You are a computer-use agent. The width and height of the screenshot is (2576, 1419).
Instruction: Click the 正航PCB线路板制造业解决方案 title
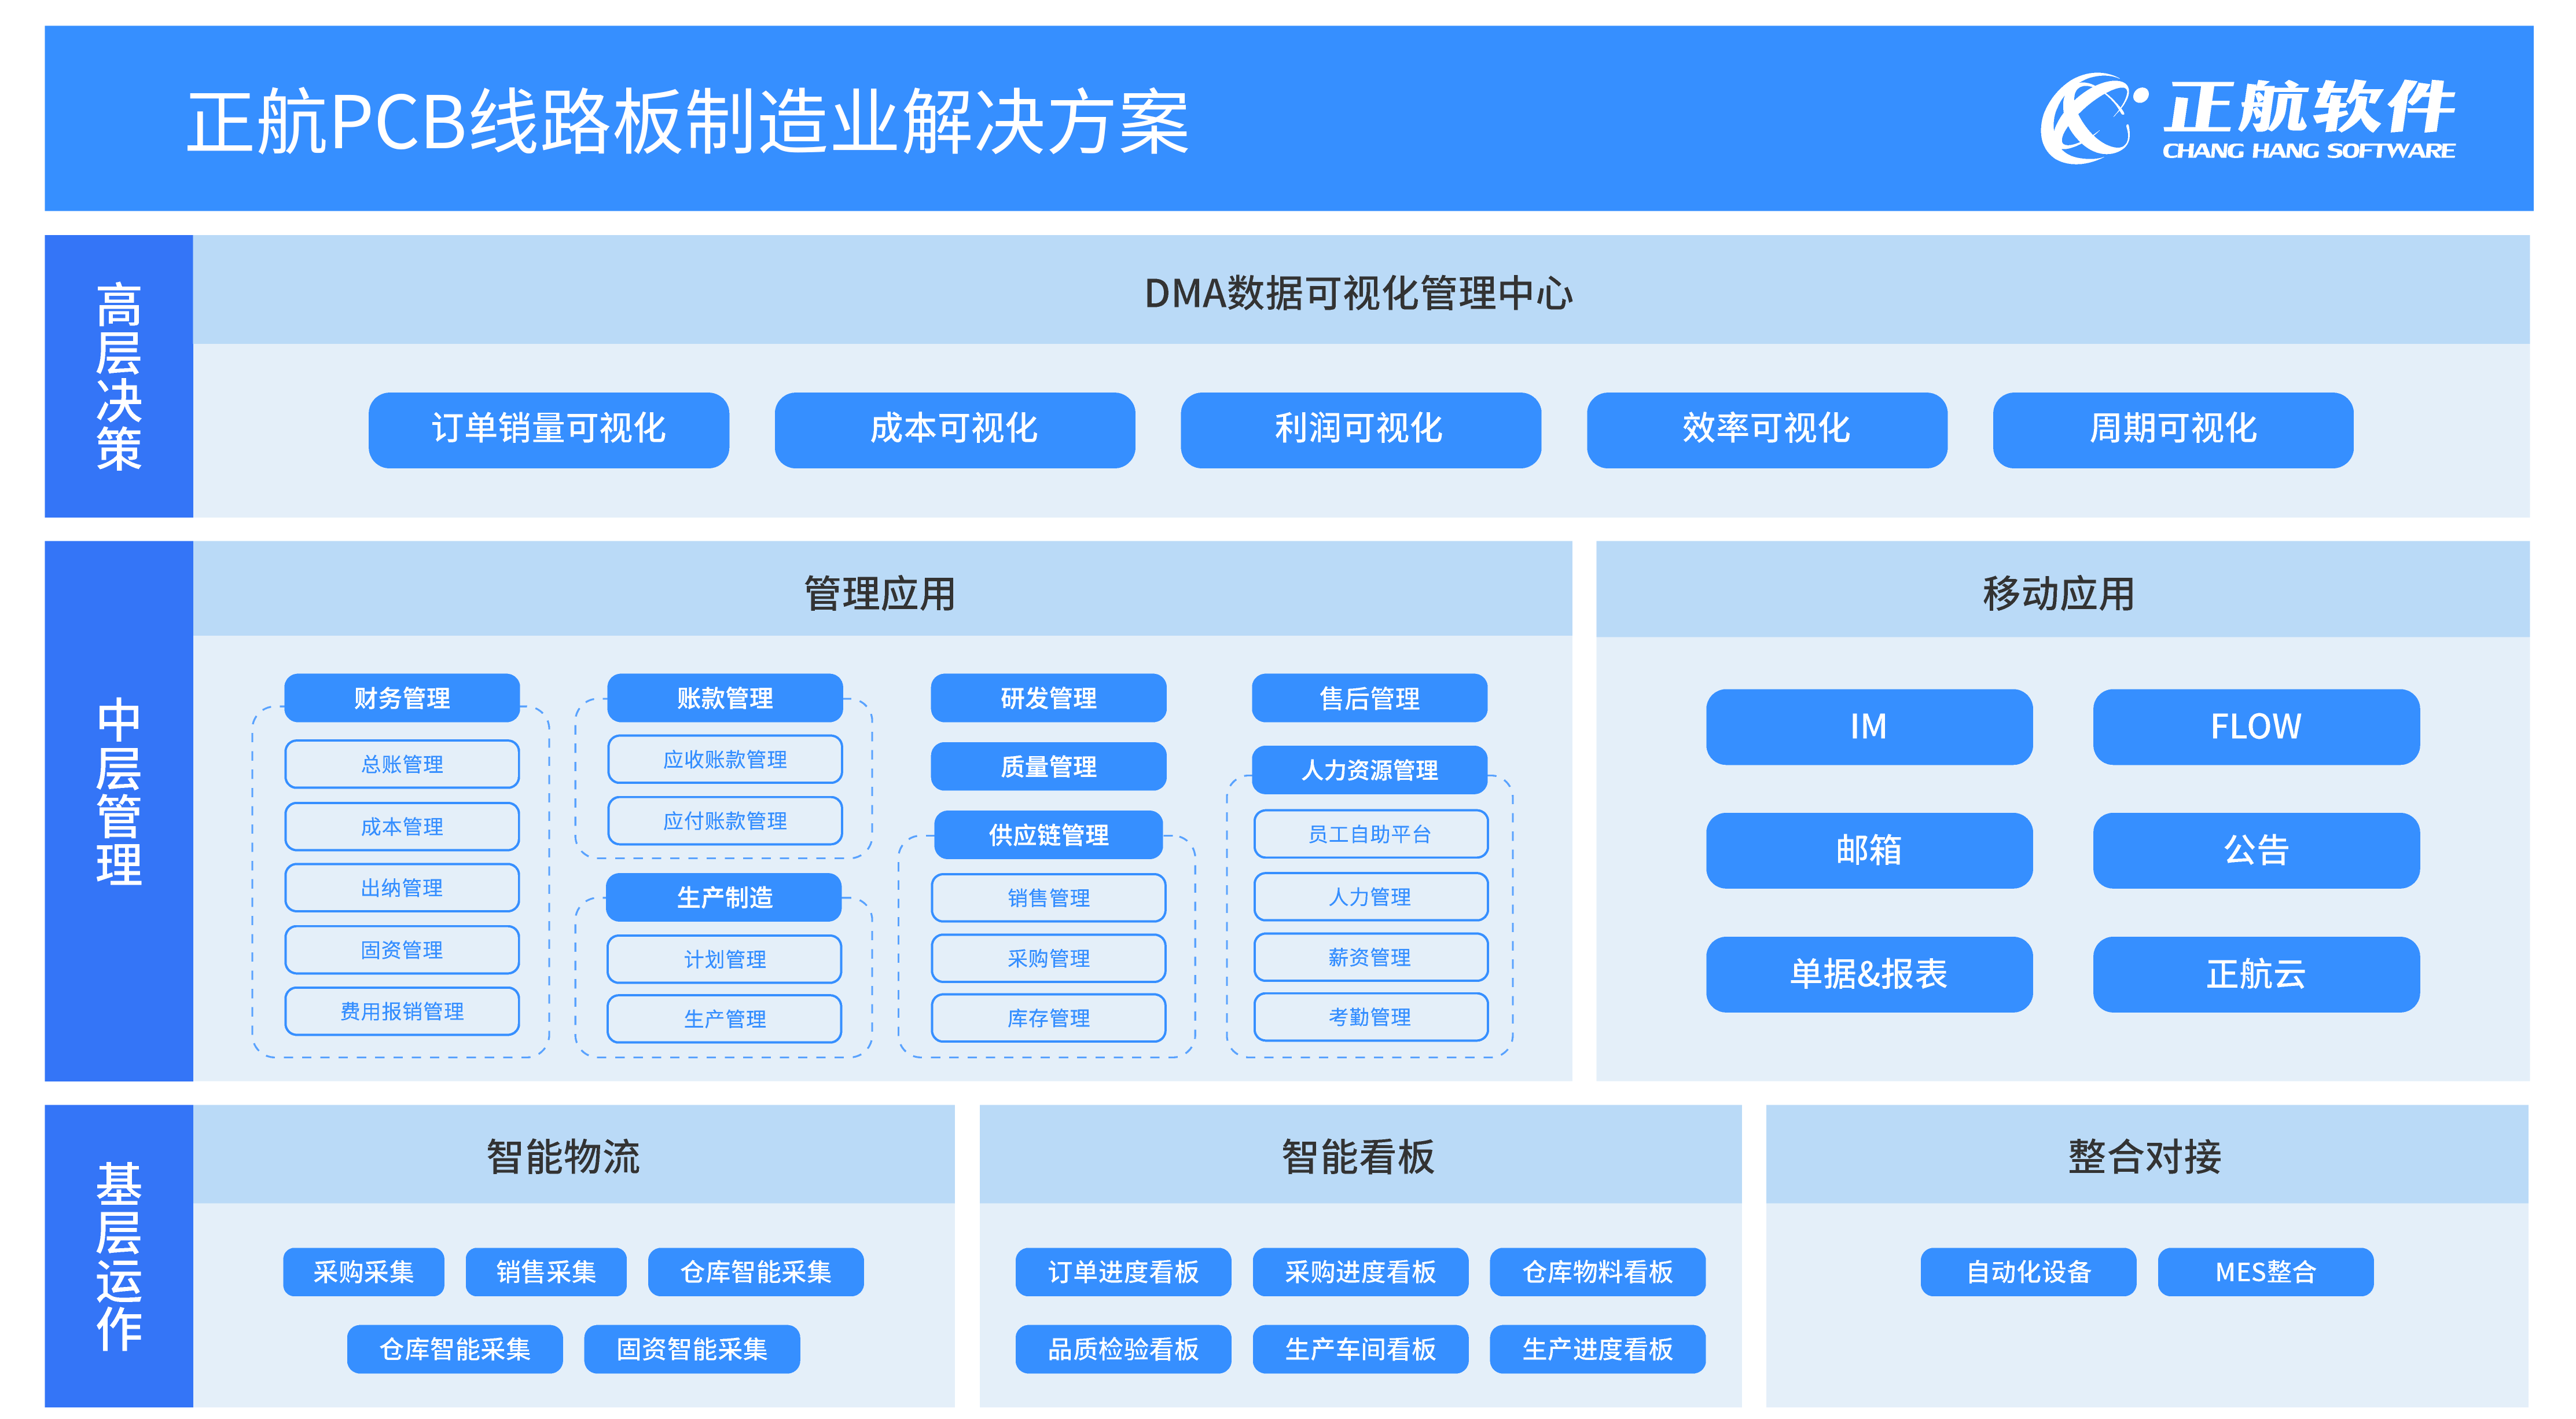[688, 122]
